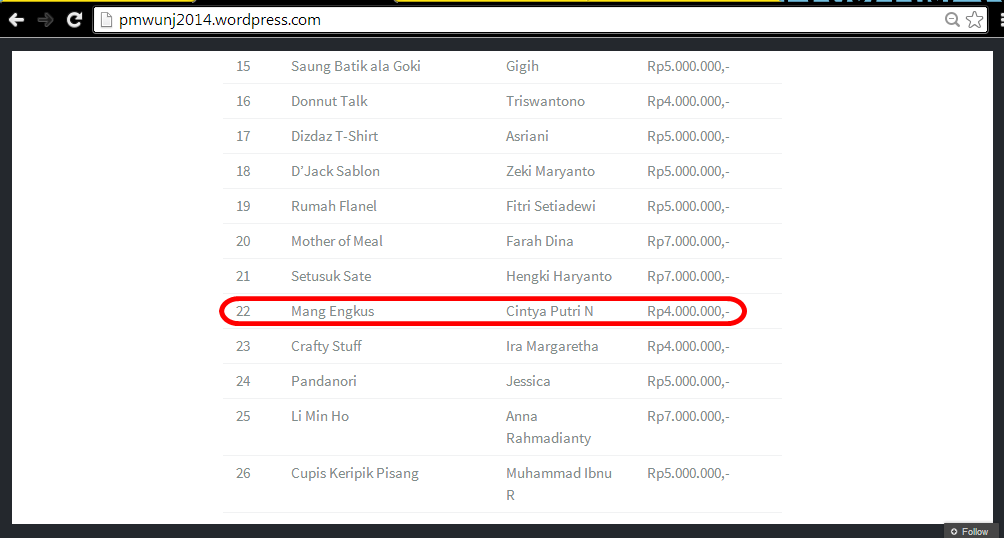Click the amount Rp7.000.000,- for Li Min Ho
The height and width of the screenshot is (538, 1004).
(688, 416)
